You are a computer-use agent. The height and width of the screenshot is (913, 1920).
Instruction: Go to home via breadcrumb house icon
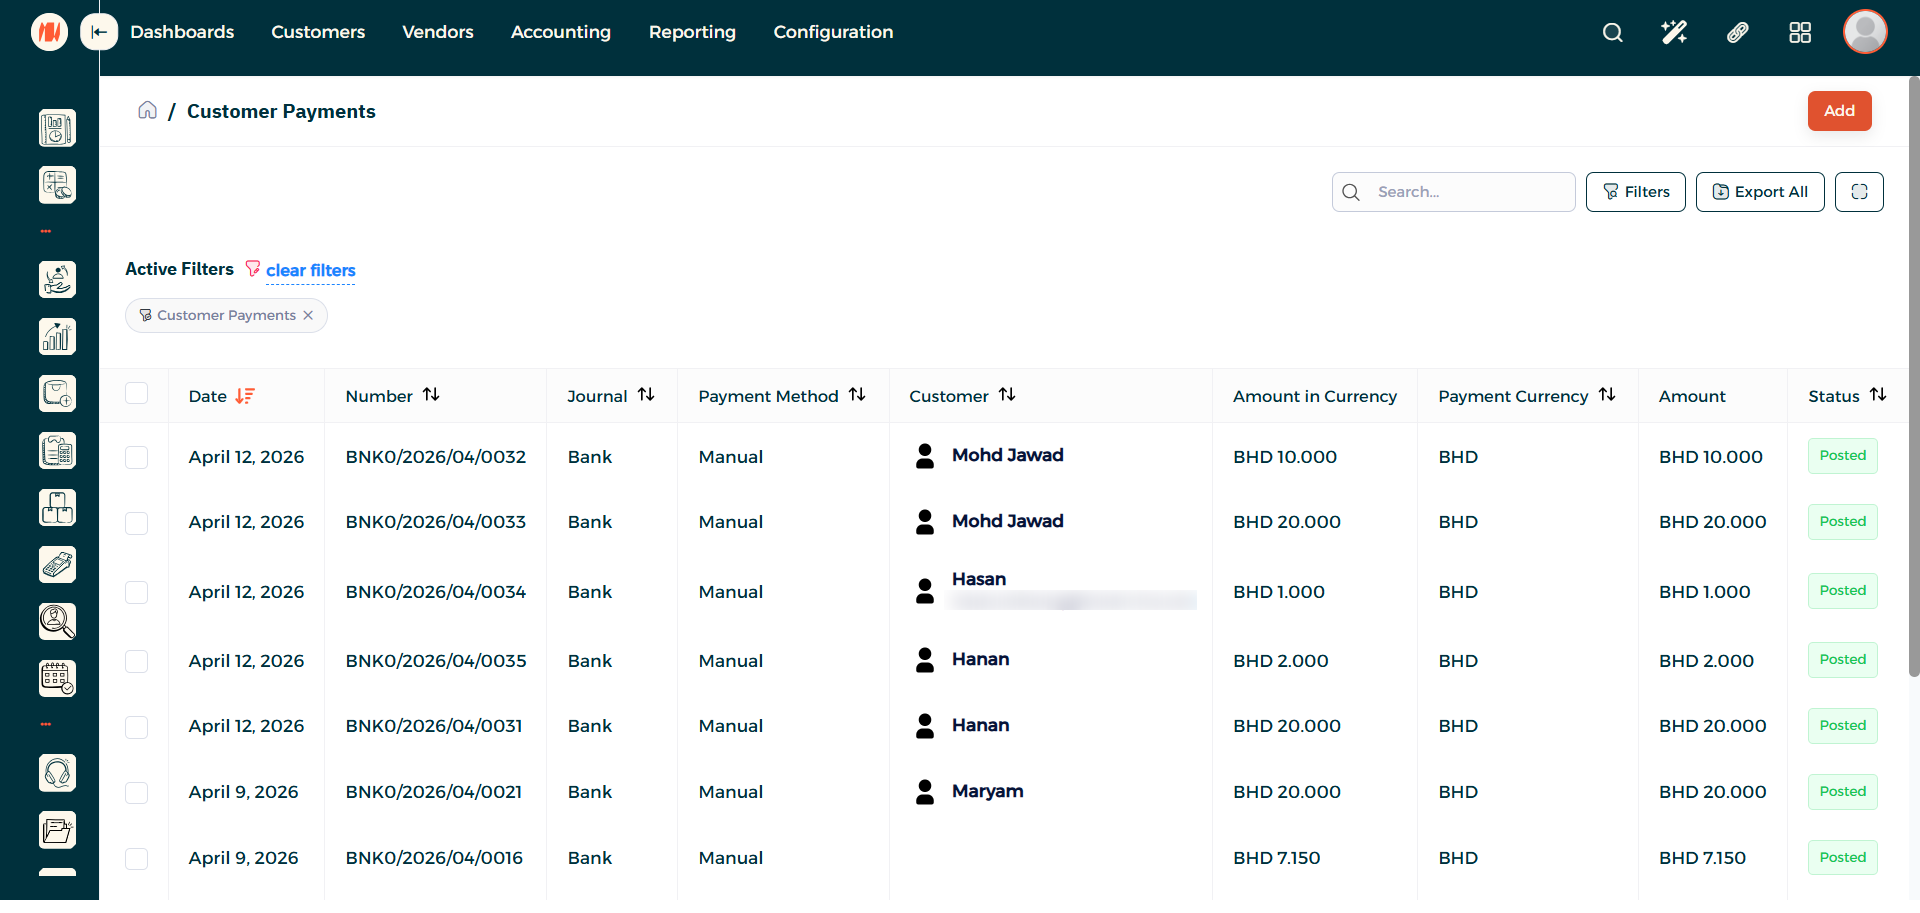(147, 110)
